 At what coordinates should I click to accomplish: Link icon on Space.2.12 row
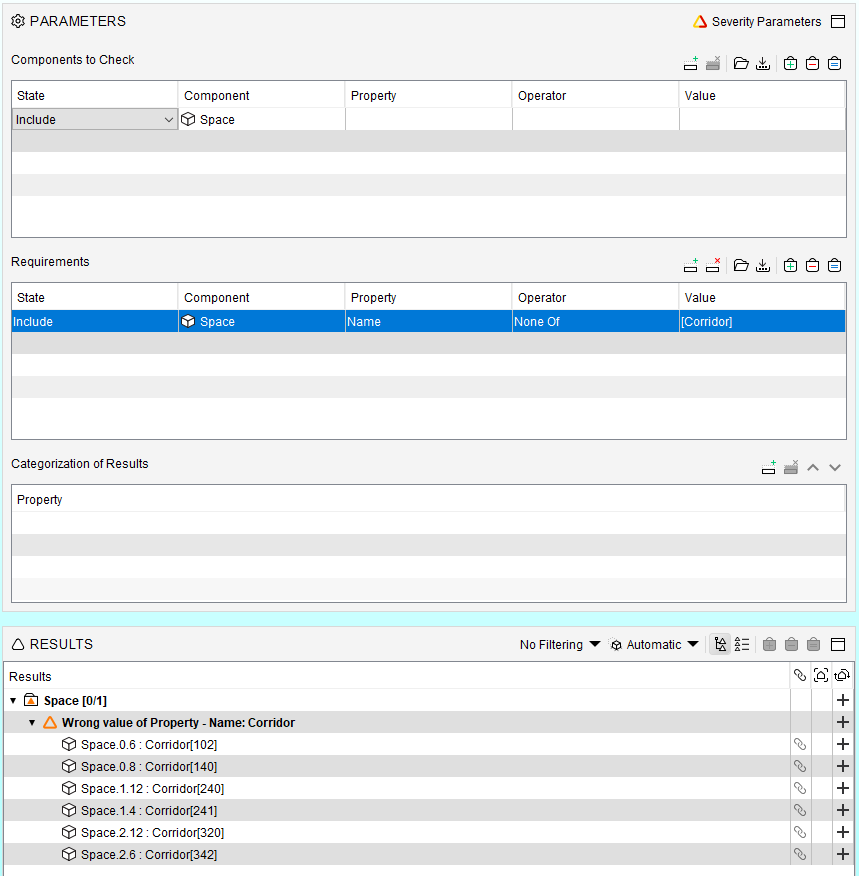pyautogui.click(x=800, y=832)
